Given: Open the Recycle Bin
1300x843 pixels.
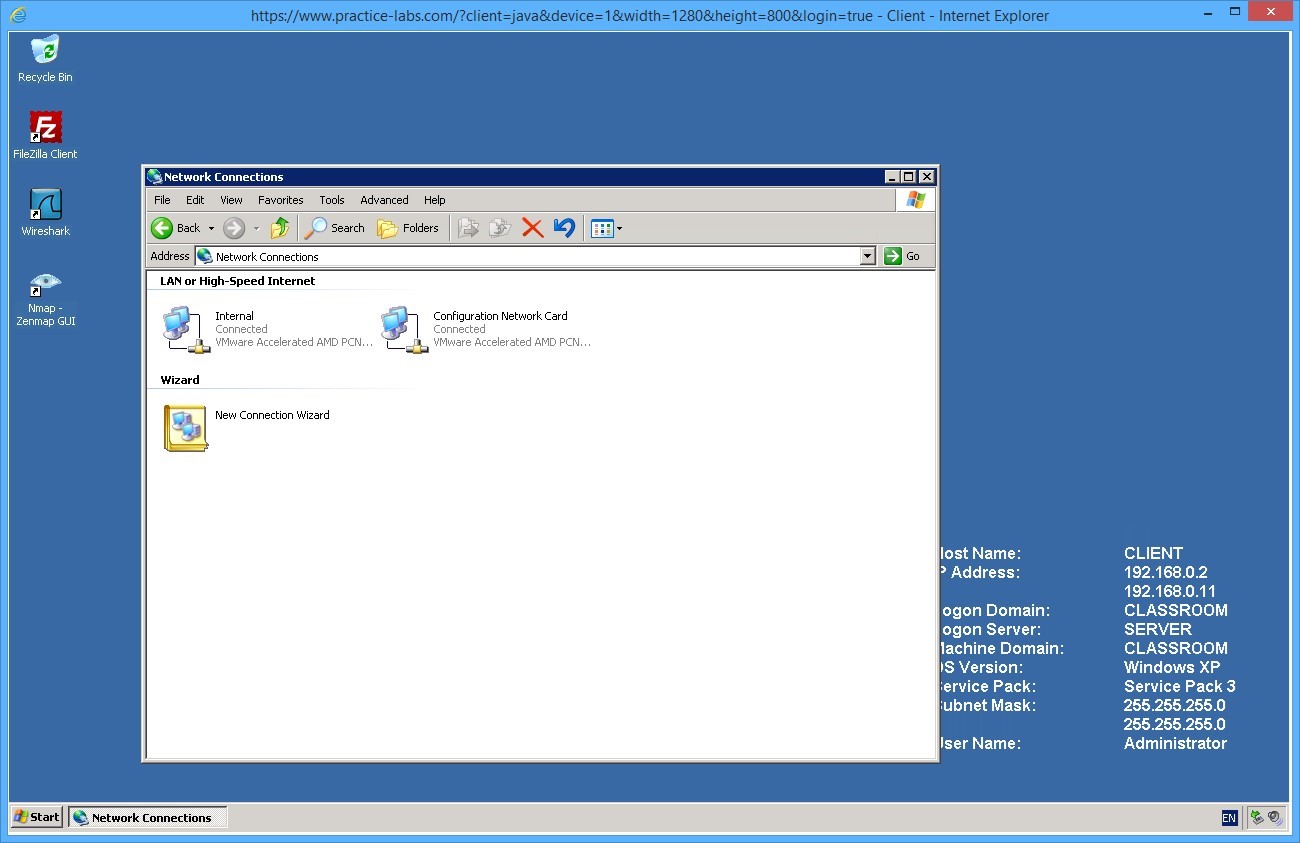Looking at the screenshot, I should click(x=45, y=52).
